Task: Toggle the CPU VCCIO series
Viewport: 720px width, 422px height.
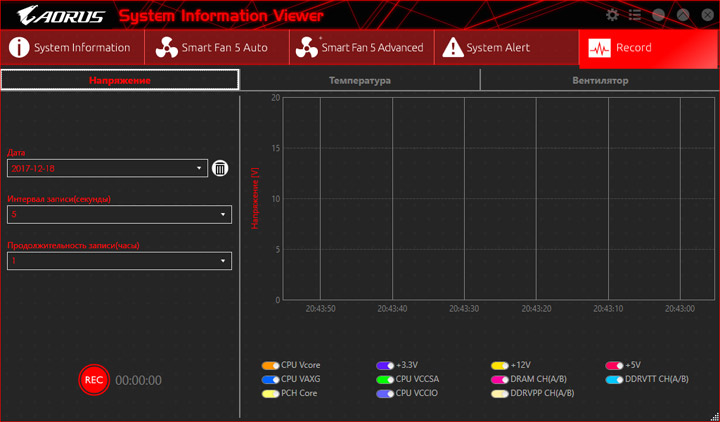Action: (385, 394)
